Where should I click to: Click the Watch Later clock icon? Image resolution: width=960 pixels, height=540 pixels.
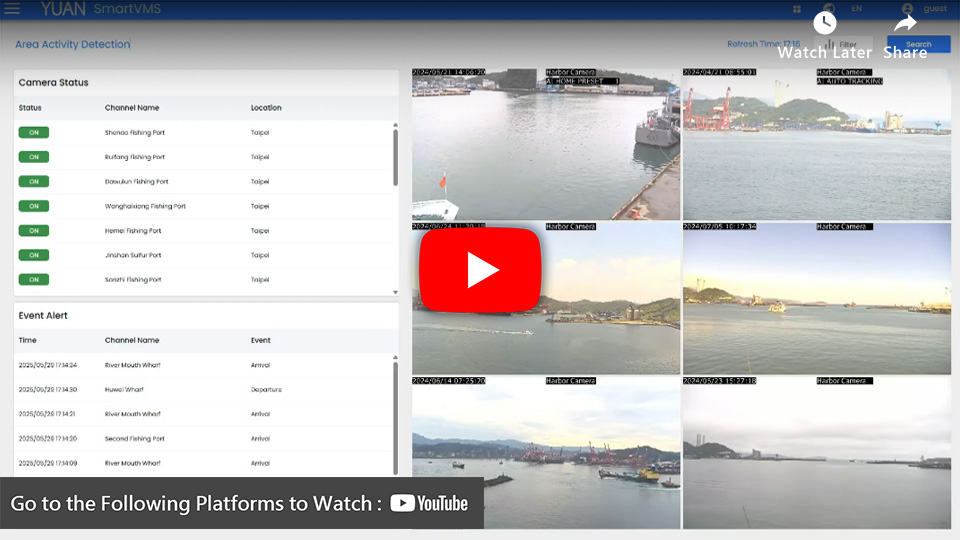(824, 23)
